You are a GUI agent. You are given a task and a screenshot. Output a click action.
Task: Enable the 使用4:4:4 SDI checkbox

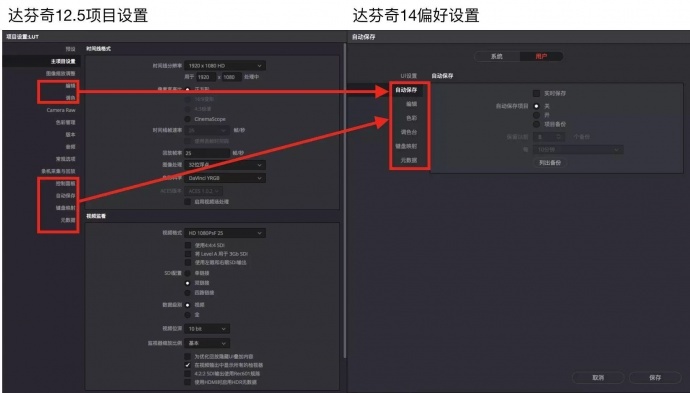(x=188, y=245)
